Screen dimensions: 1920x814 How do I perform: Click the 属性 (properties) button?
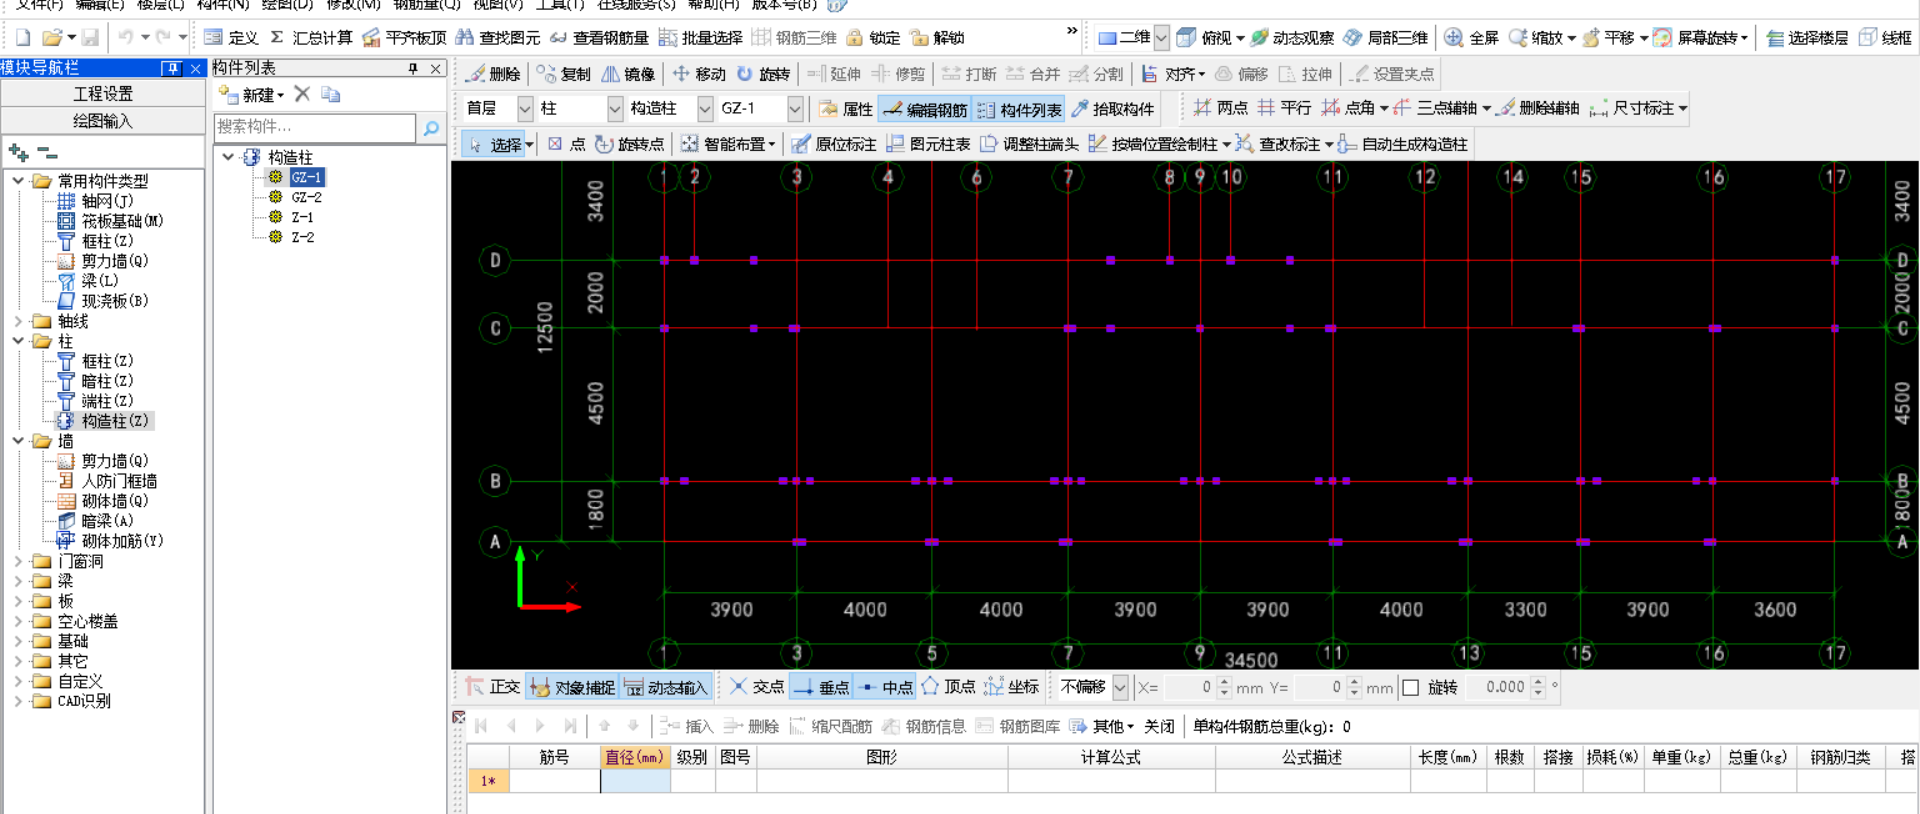846,109
